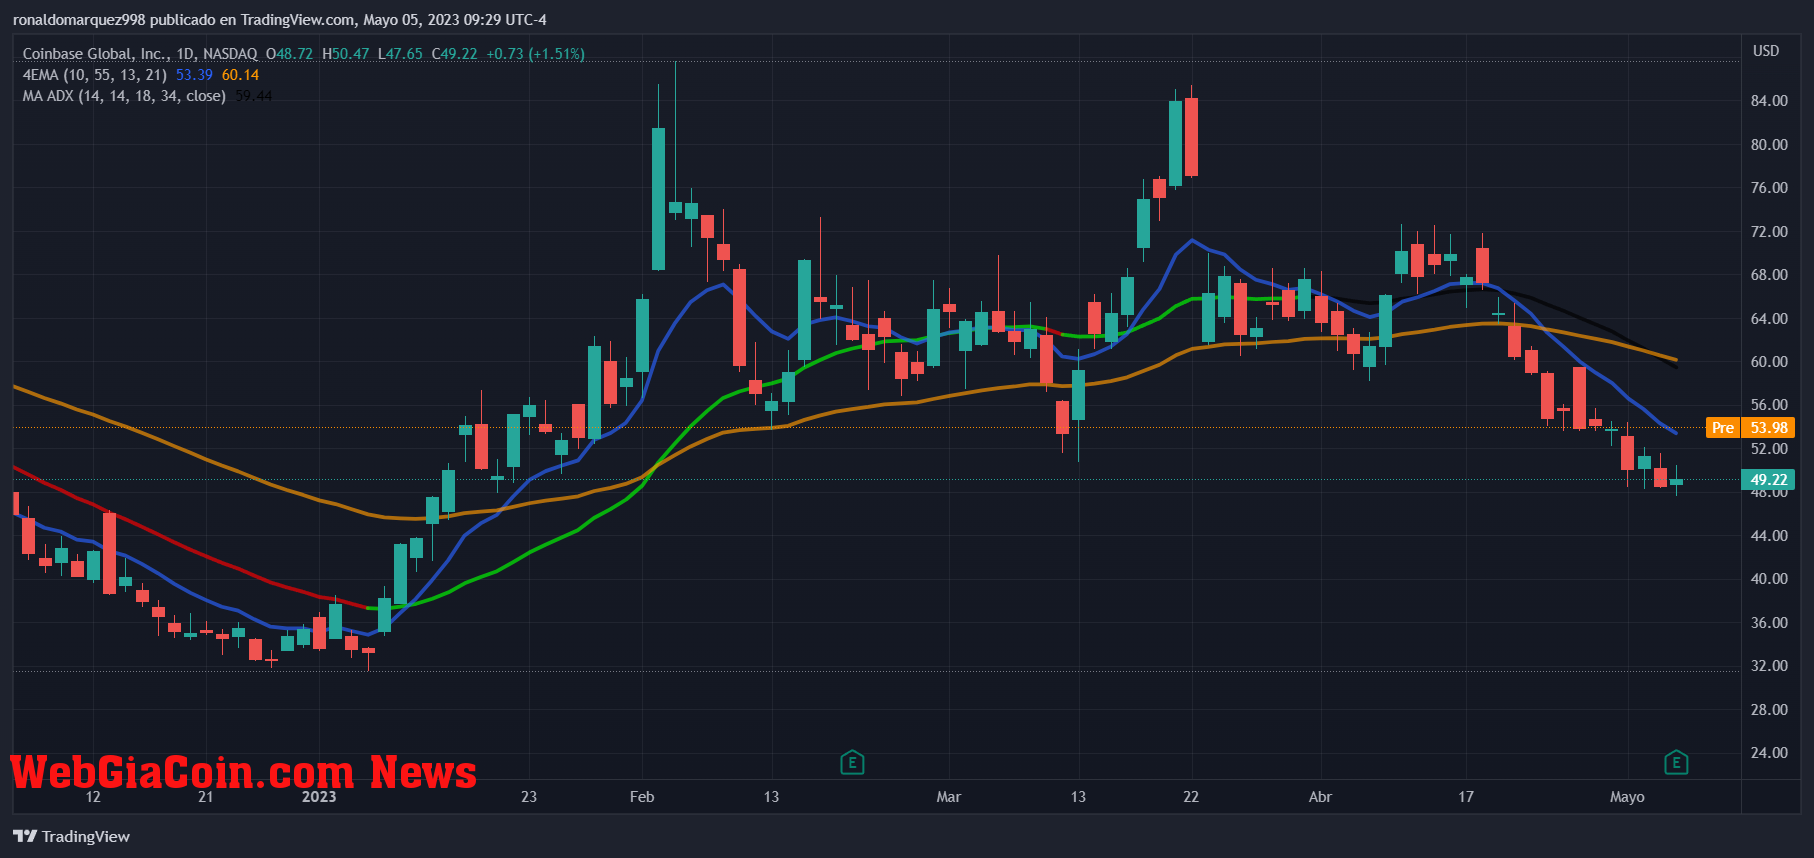Click the 60.00 price axis label
This screenshot has width=1814, height=858.
[1769, 362]
